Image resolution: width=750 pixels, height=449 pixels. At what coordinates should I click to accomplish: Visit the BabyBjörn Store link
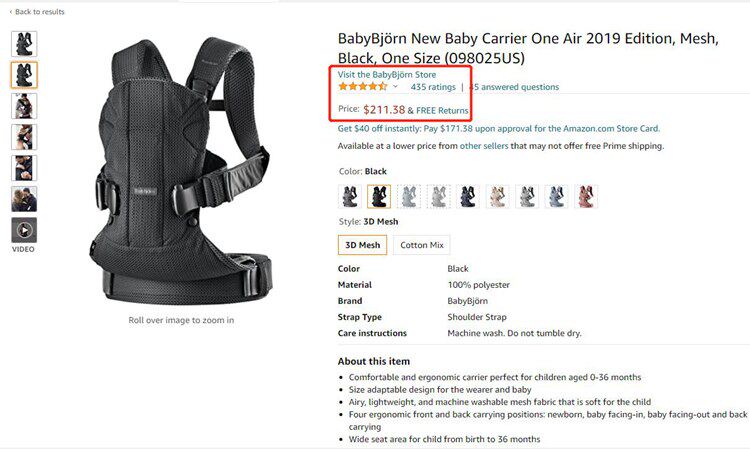click(386, 75)
